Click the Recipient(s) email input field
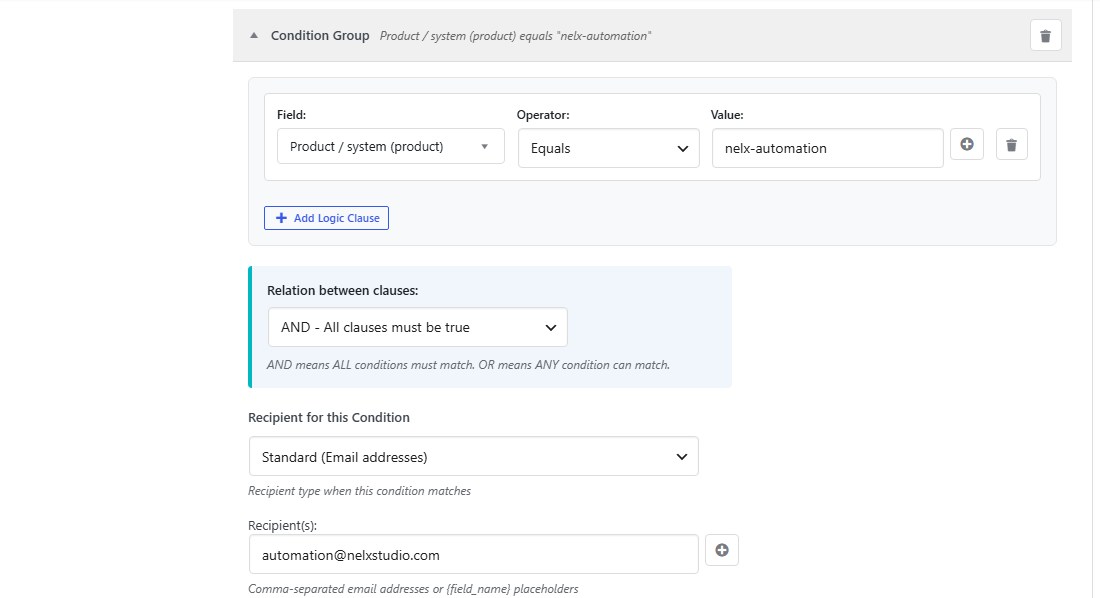 pos(474,554)
